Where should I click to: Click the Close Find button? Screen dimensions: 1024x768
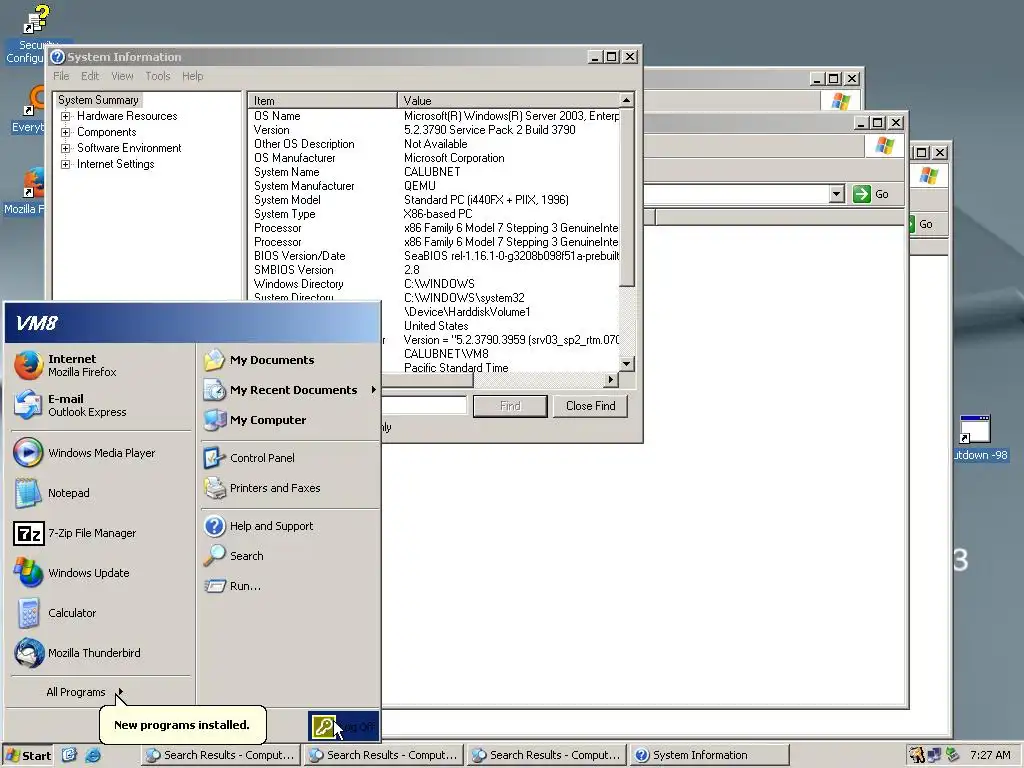(x=590, y=406)
